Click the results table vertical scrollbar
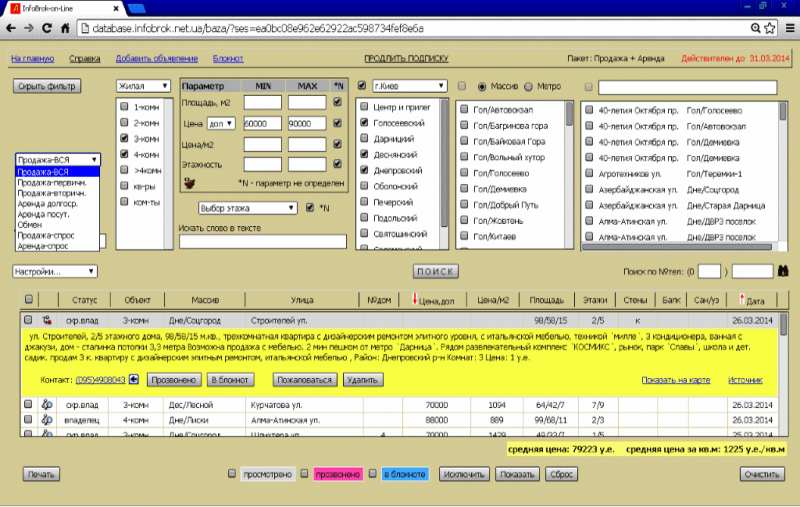The width and height of the screenshot is (800, 507). pyautogui.click(x=783, y=374)
